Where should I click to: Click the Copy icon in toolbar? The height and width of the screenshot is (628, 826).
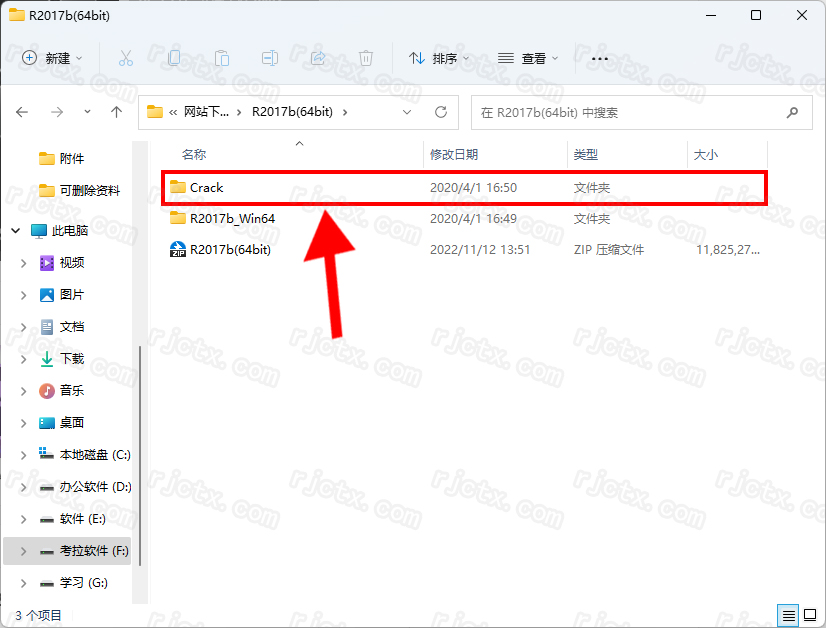174,58
